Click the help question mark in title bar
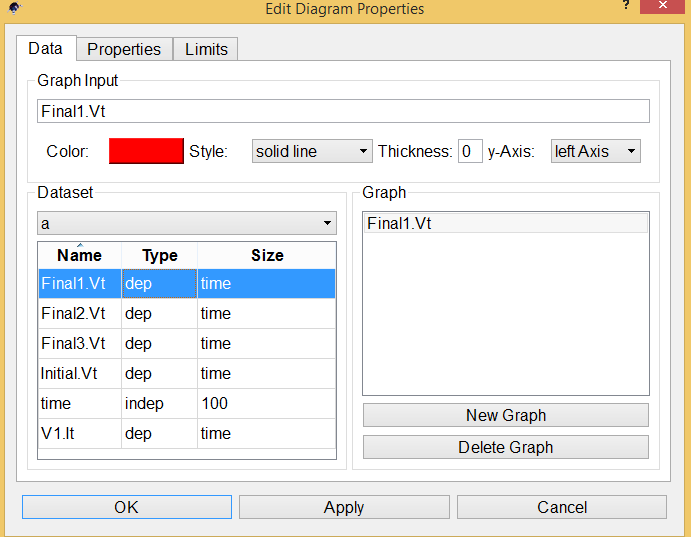691x537 pixels. tap(626, 5)
